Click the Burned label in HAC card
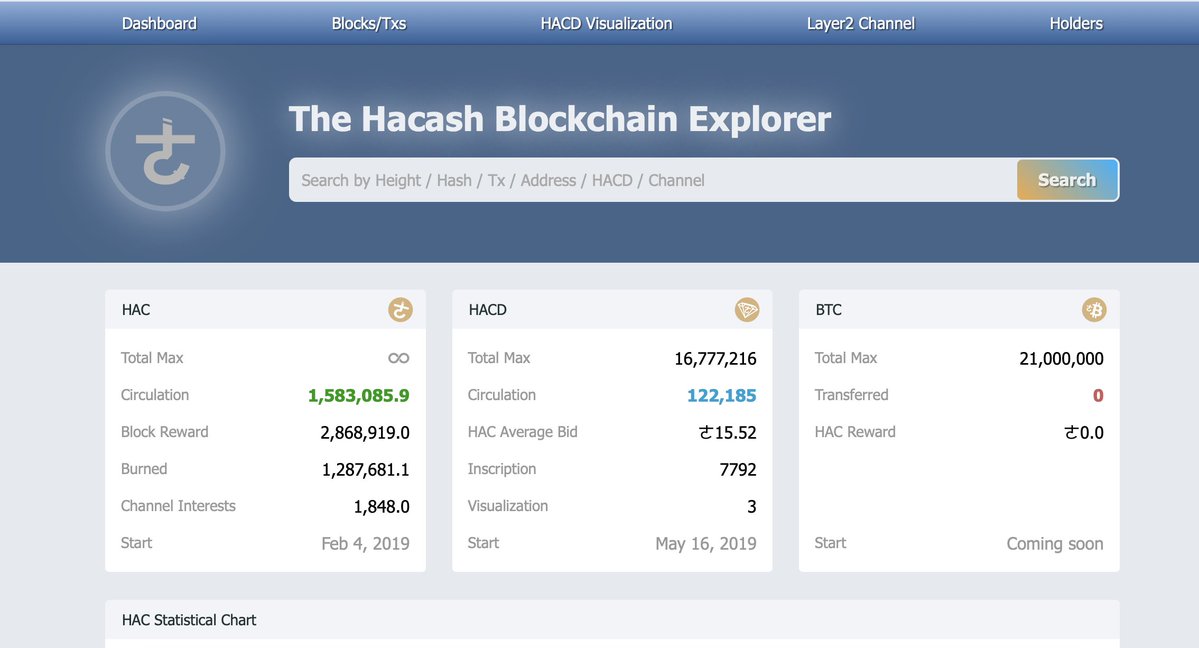This screenshot has height=648, width=1199. pos(144,469)
